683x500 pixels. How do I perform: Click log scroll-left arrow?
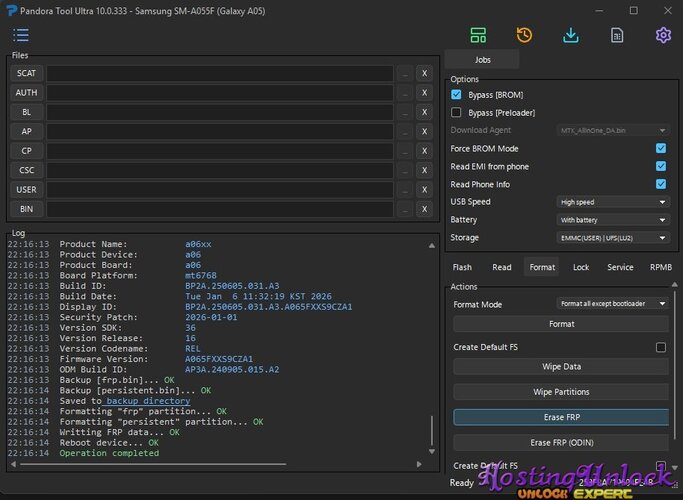point(14,464)
